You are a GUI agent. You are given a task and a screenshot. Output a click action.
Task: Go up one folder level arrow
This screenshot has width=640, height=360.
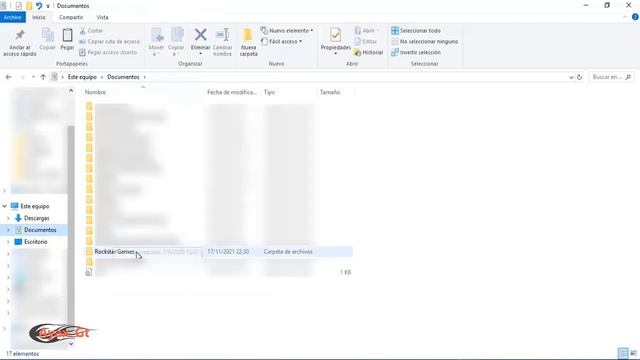pyautogui.click(x=43, y=77)
